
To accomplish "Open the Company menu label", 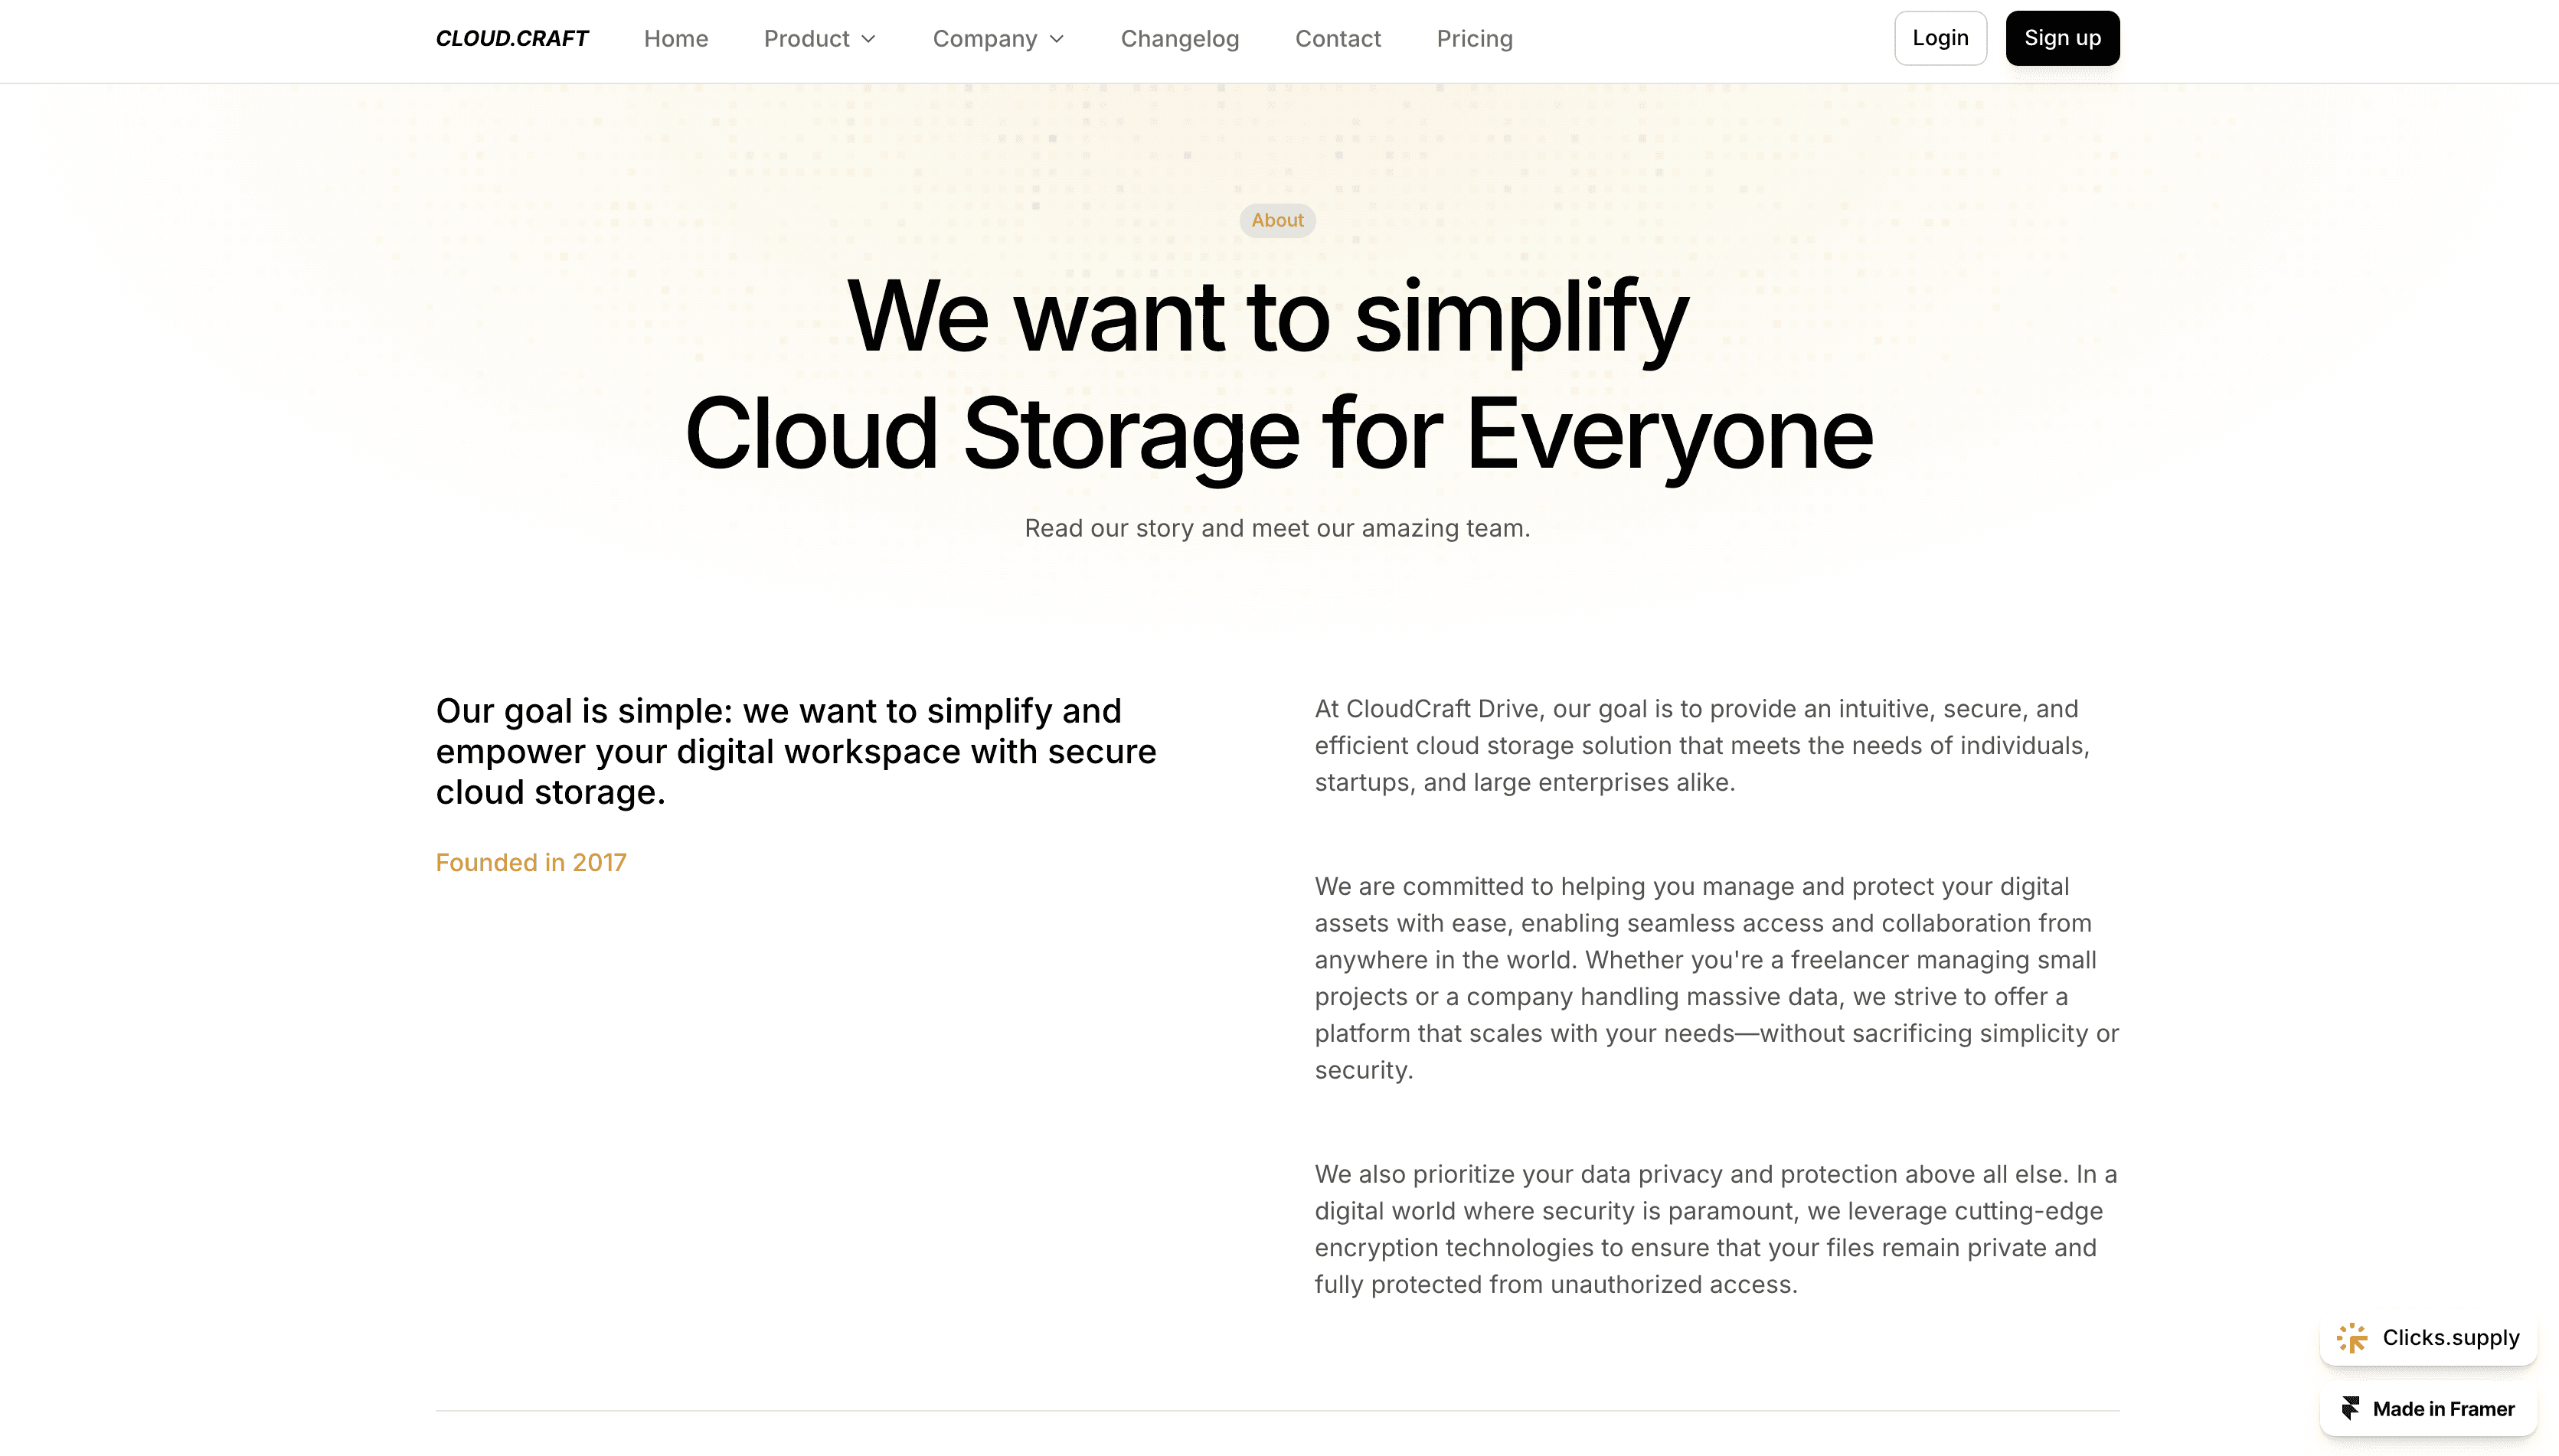I will [984, 39].
